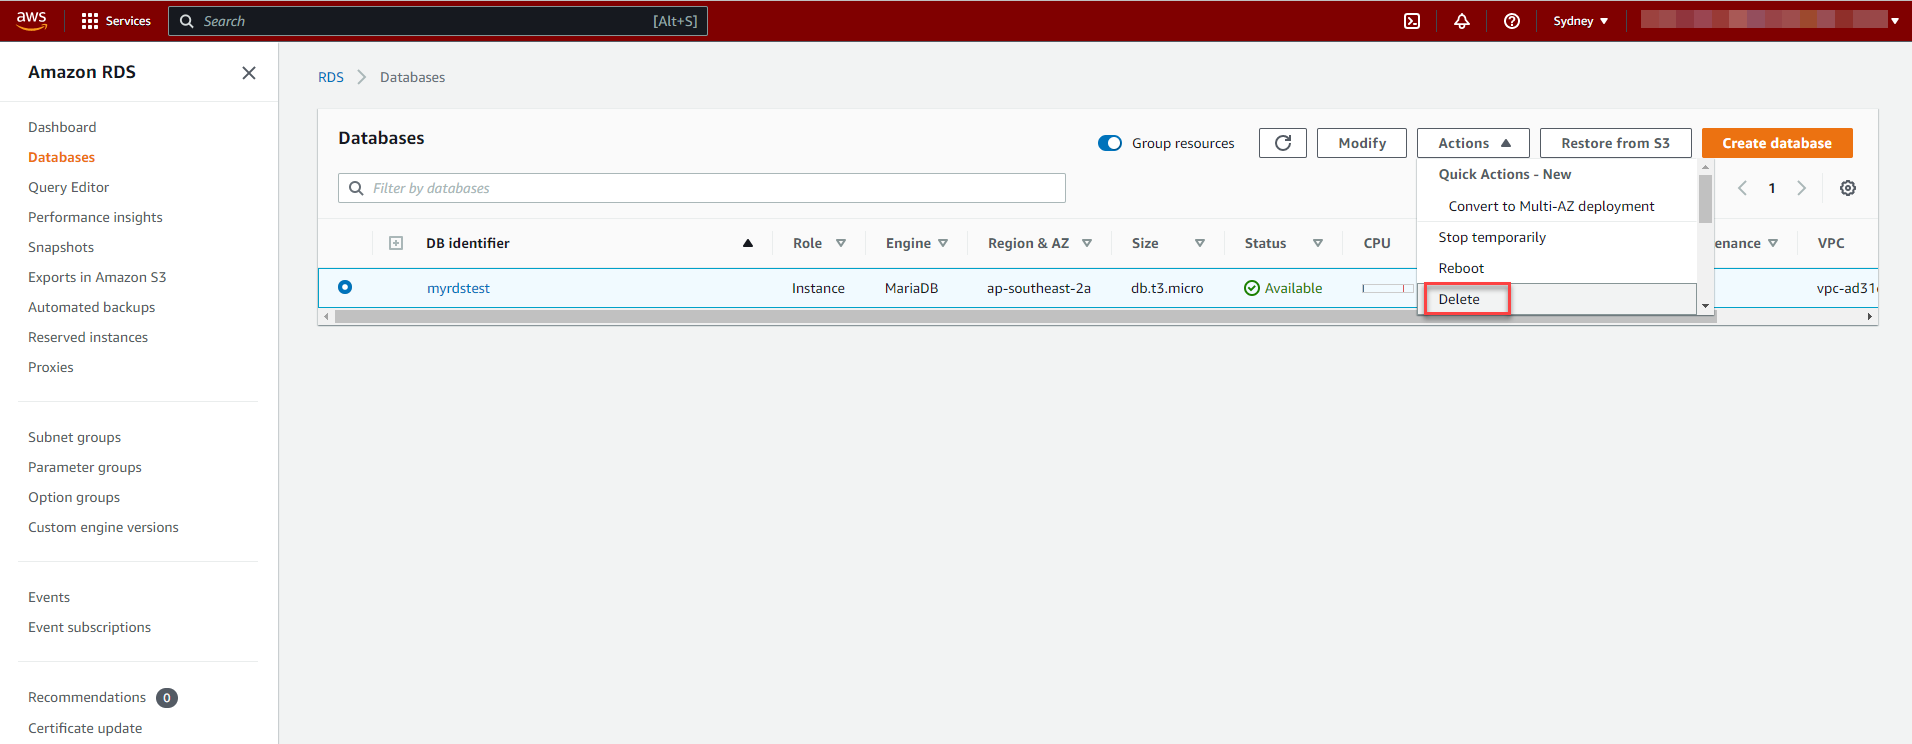The image size is (1912, 744).
Task: Open the myrdstest database link
Action: point(458,288)
